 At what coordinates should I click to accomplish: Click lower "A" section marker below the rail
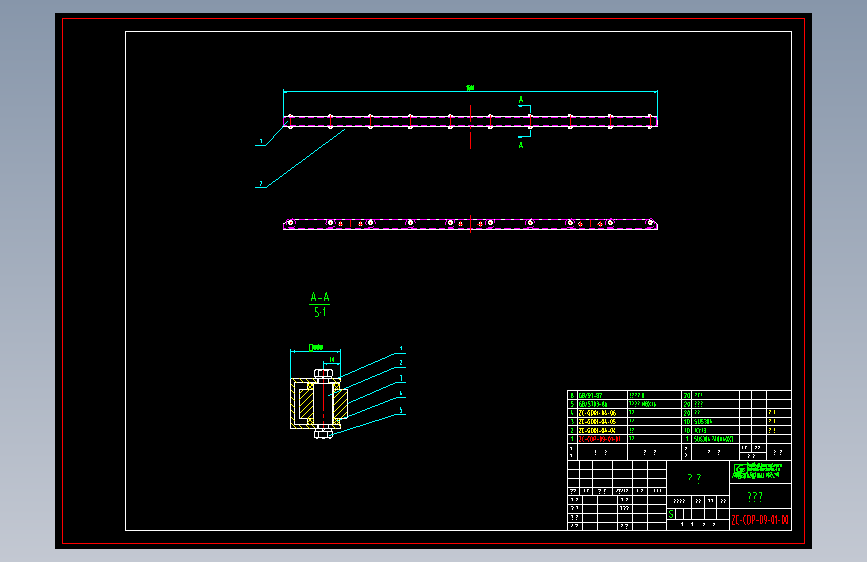coord(520,145)
